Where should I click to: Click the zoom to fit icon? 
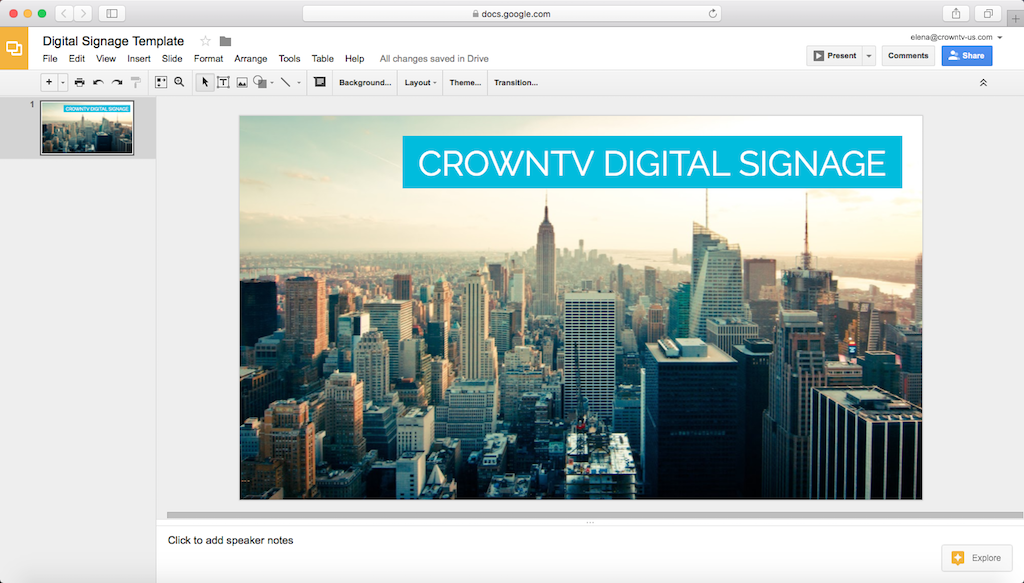pos(161,82)
